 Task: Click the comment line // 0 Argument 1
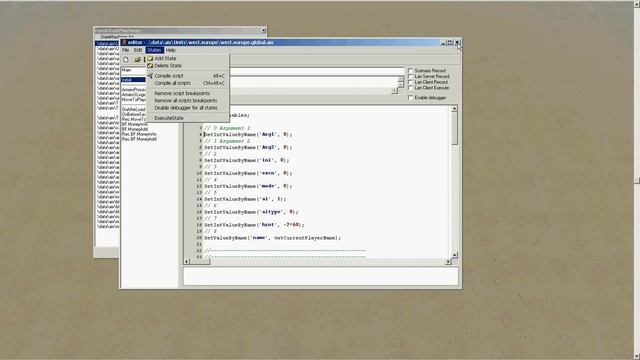227,128
